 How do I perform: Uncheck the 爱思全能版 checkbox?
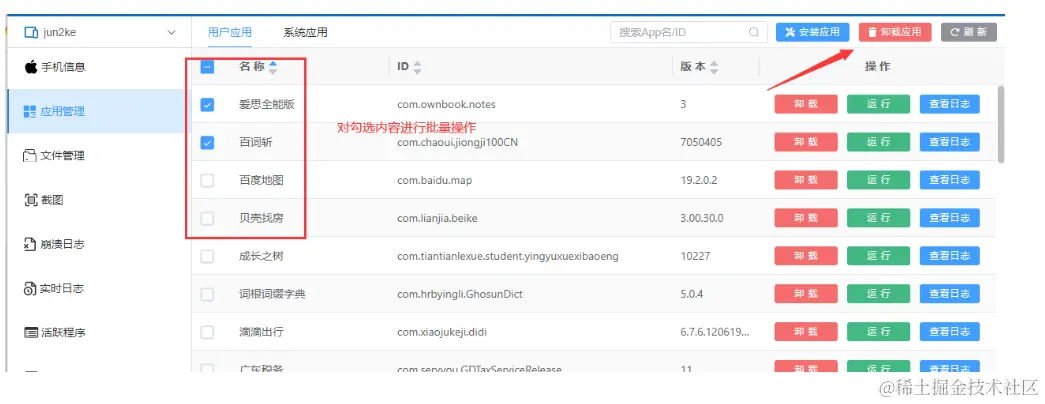(x=207, y=105)
